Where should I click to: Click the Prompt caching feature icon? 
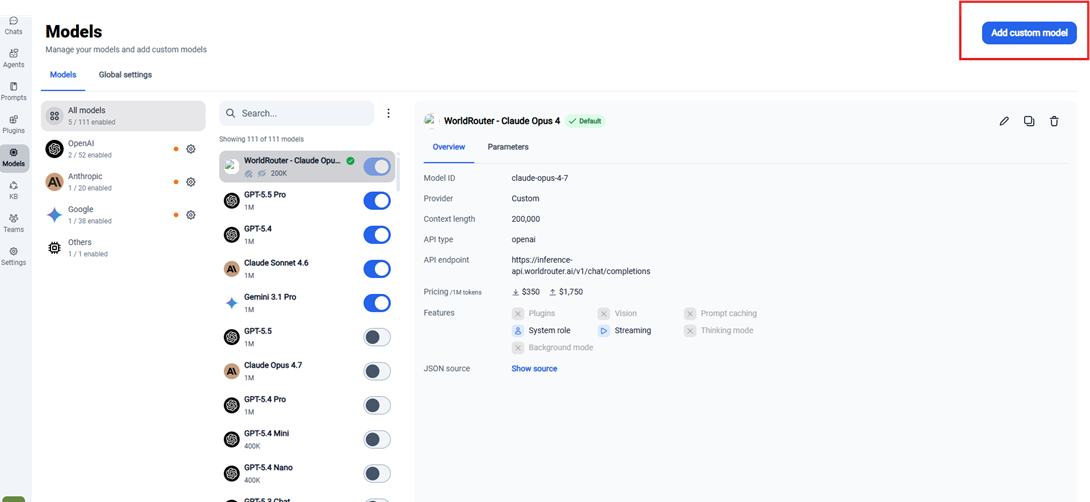click(x=690, y=314)
